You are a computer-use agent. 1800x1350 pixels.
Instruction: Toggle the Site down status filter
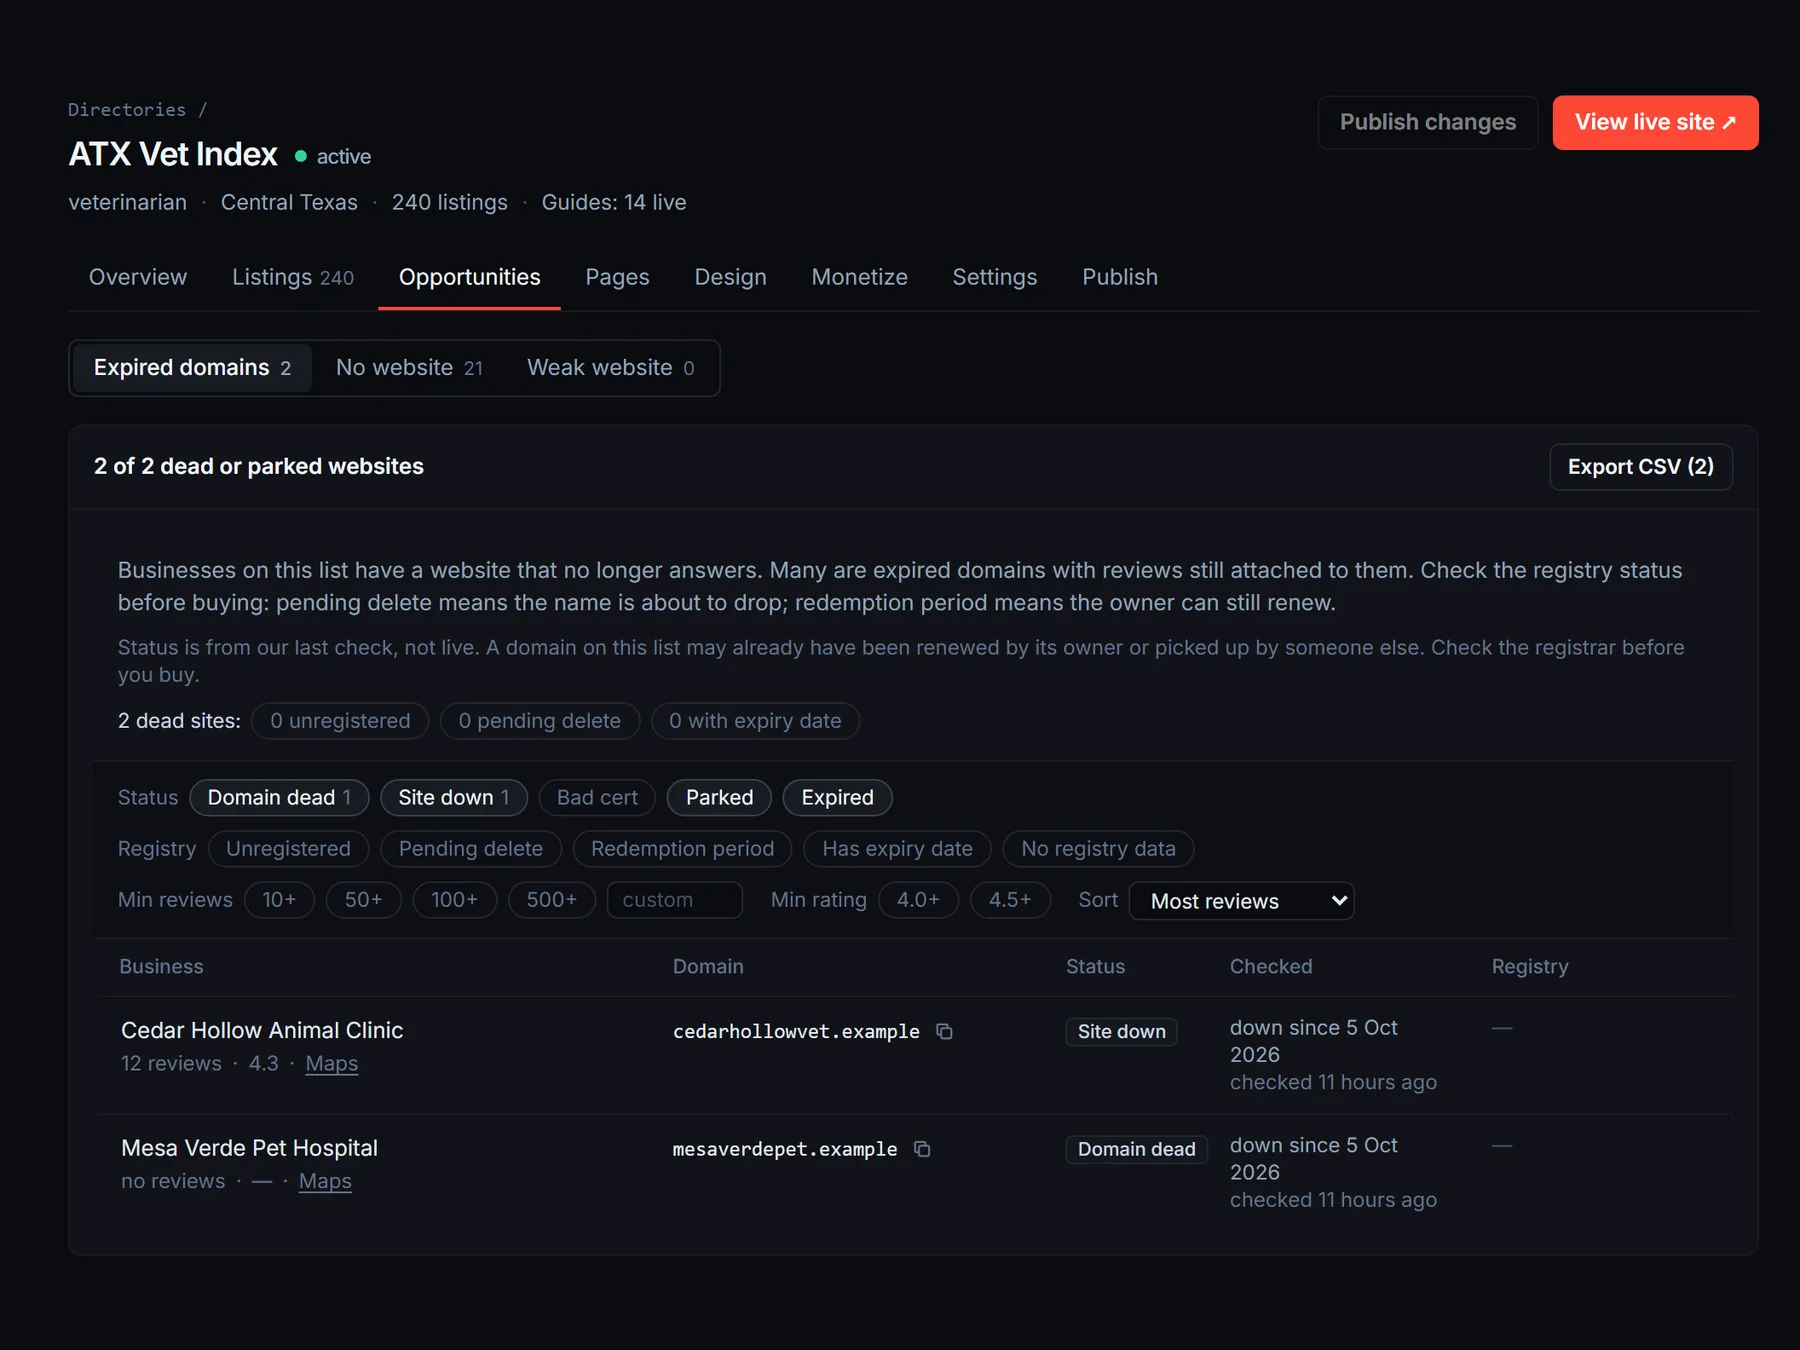[454, 797]
